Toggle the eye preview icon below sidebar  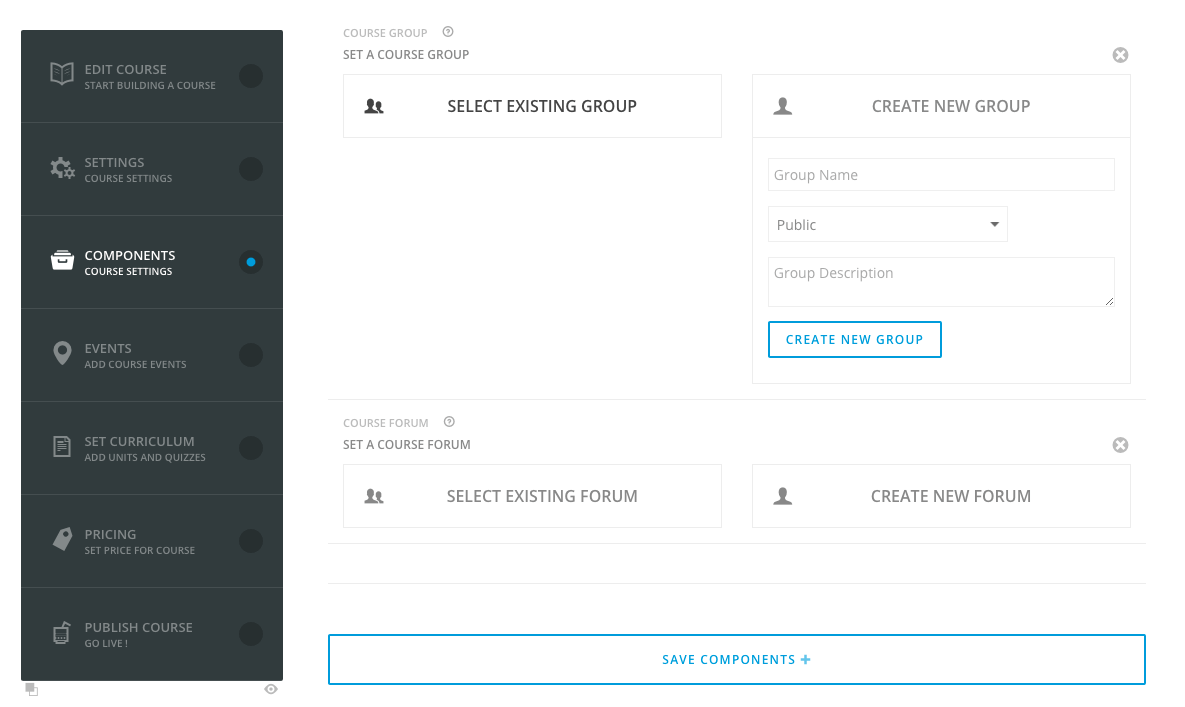click(x=271, y=689)
